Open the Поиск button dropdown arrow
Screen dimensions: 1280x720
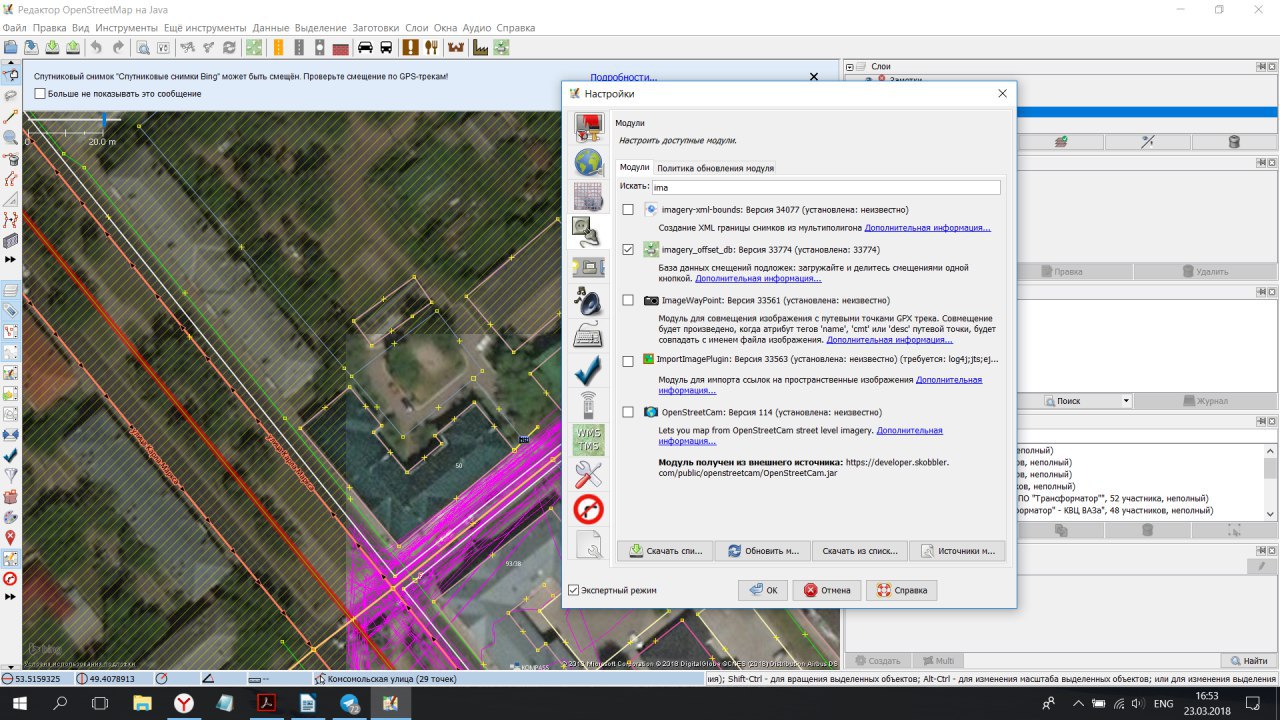pyautogui.click(x=1126, y=401)
